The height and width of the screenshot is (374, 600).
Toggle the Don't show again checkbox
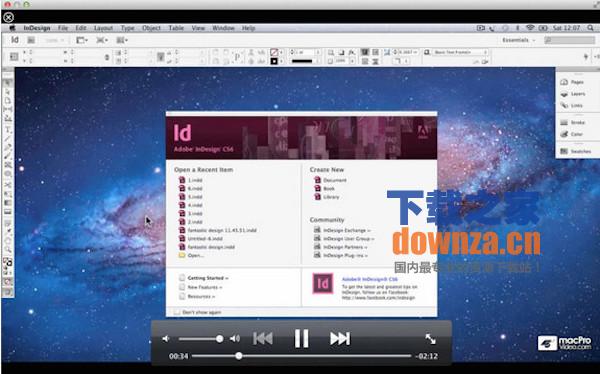177,312
